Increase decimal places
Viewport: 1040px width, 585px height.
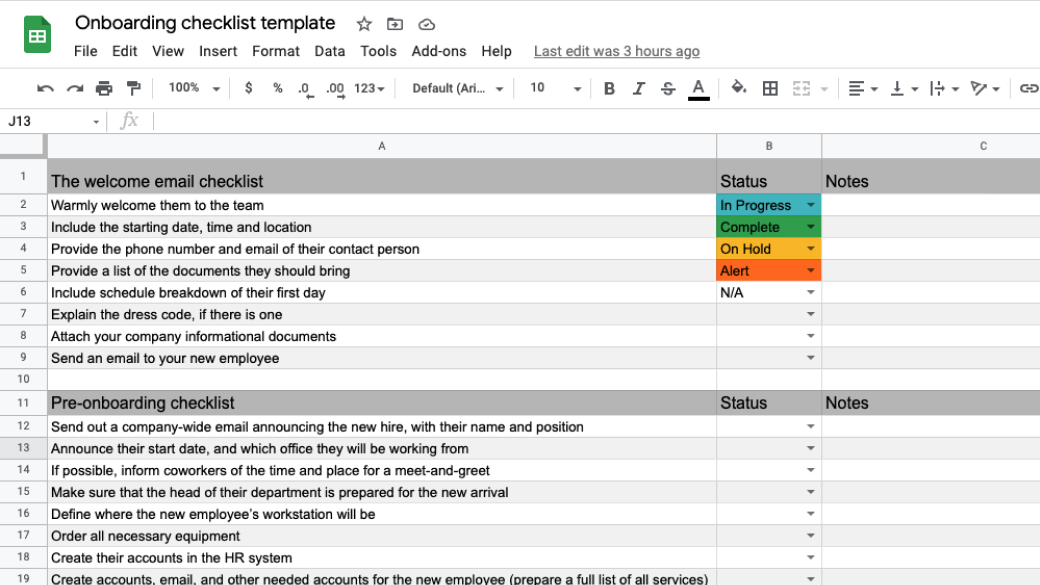pos(335,89)
